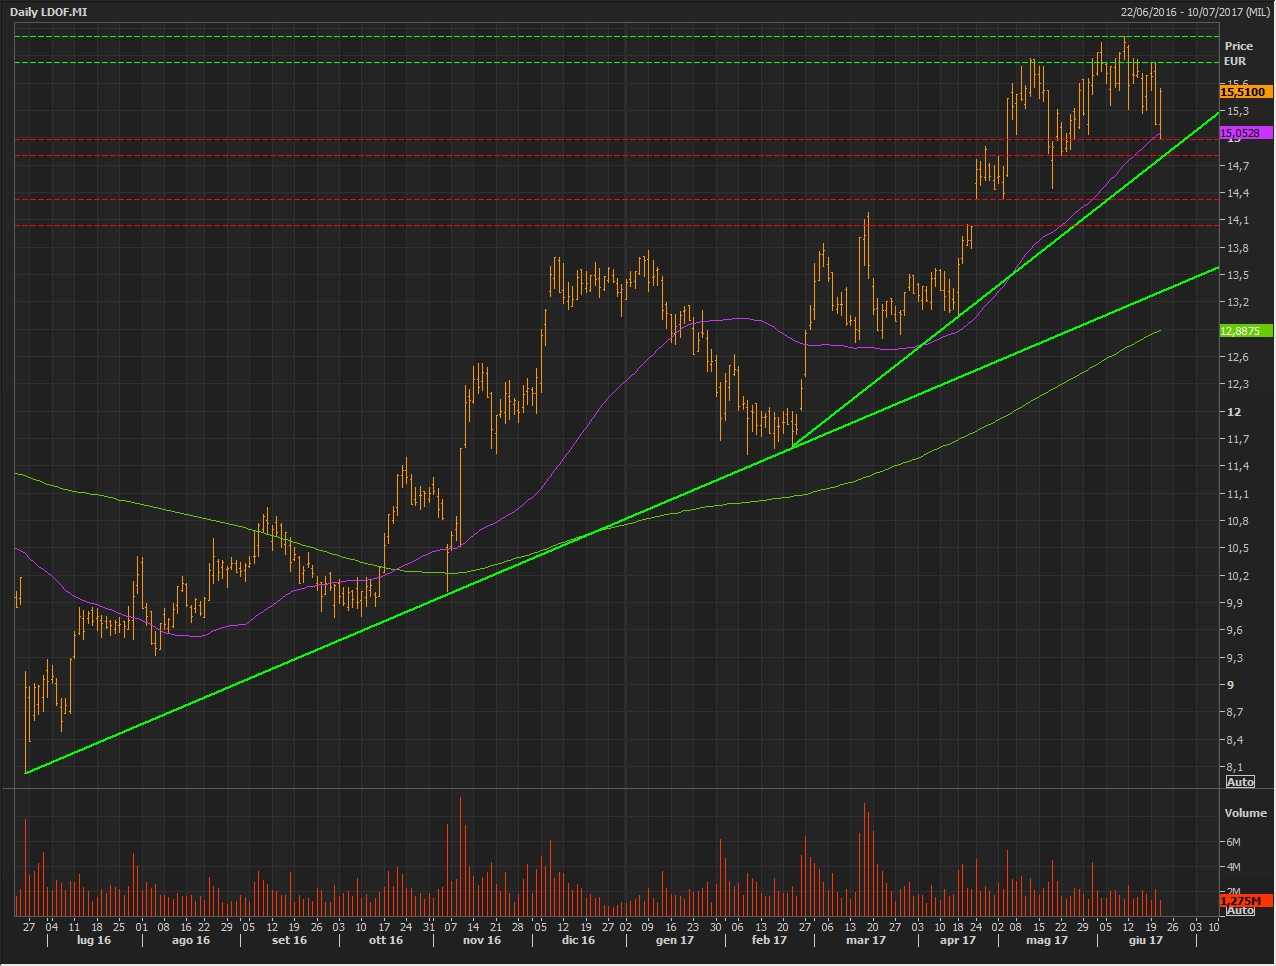Viewport: 1276px width, 966px height.
Task: Click the mar 17 month label
Action: tap(866, 940)
